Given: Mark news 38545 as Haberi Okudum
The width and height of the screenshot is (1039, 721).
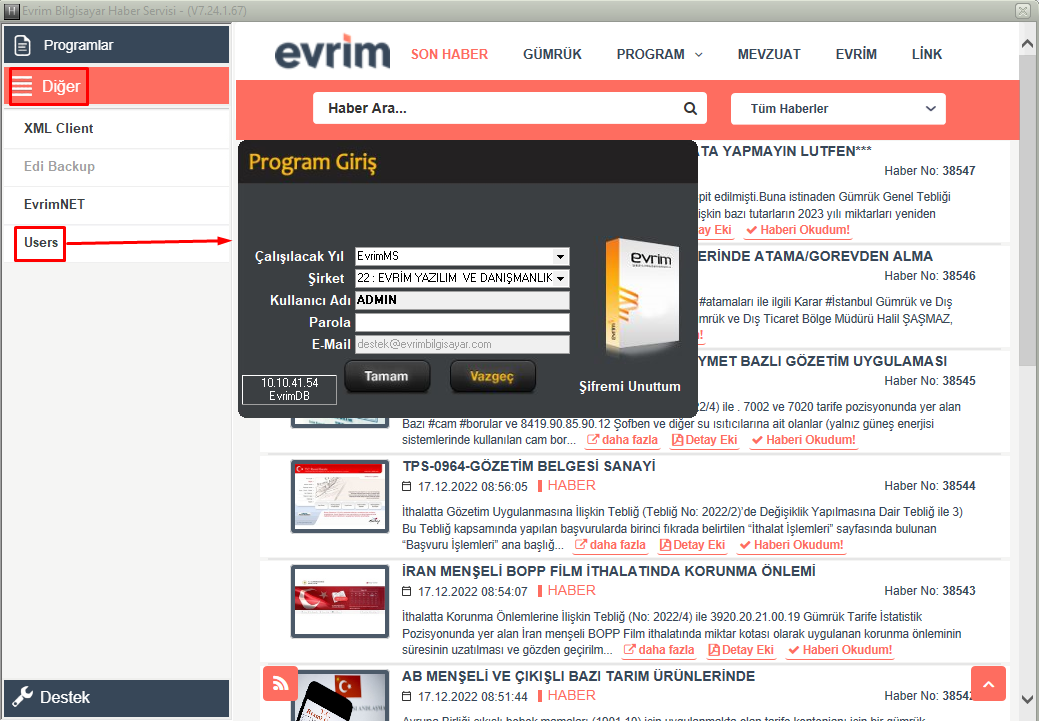Looking at the screenshot, I should (x=804, y=440).
